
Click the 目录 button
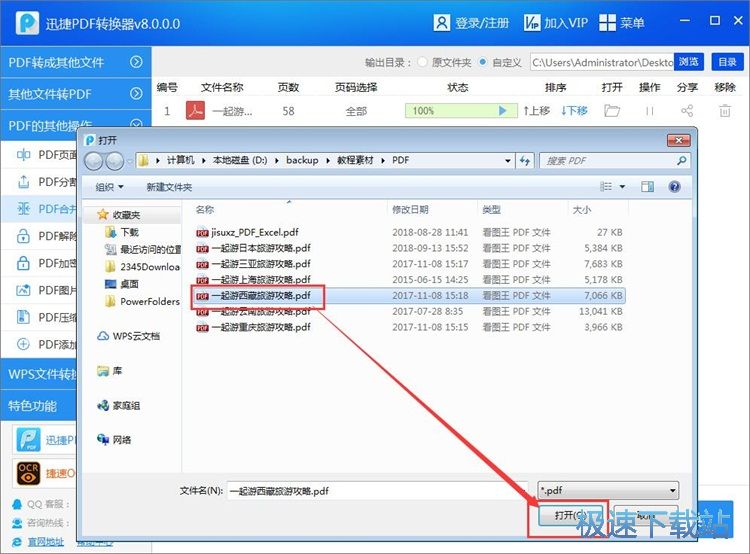728,62
